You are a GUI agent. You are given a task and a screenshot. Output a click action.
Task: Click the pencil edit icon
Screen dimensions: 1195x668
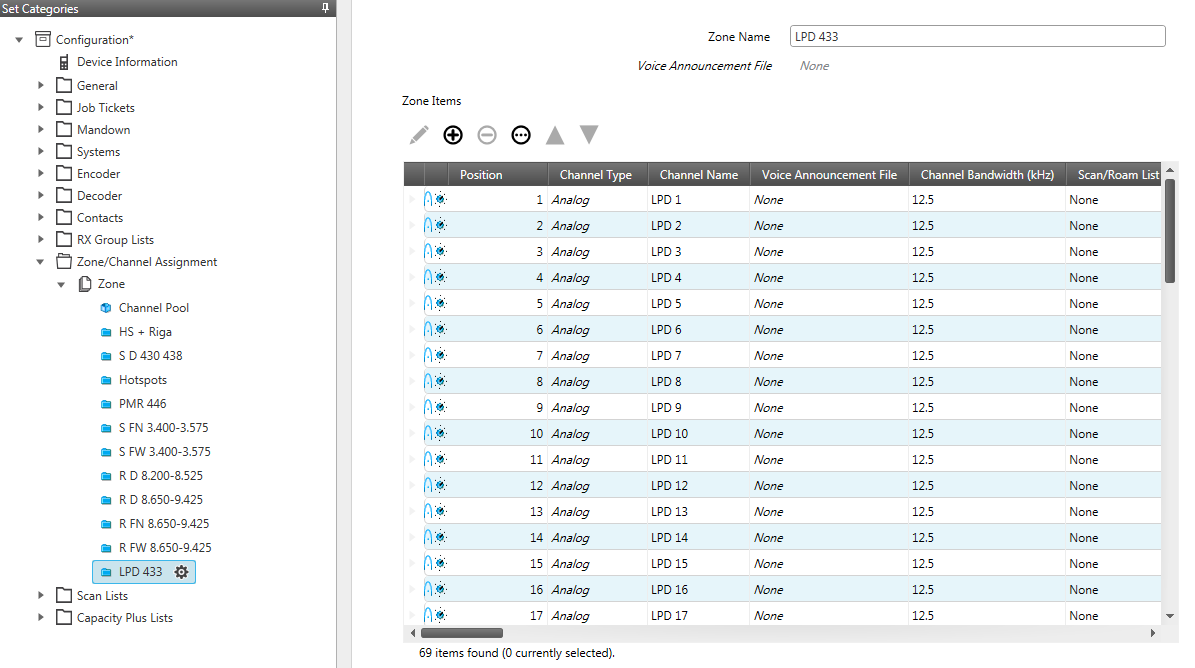[419, 135]
